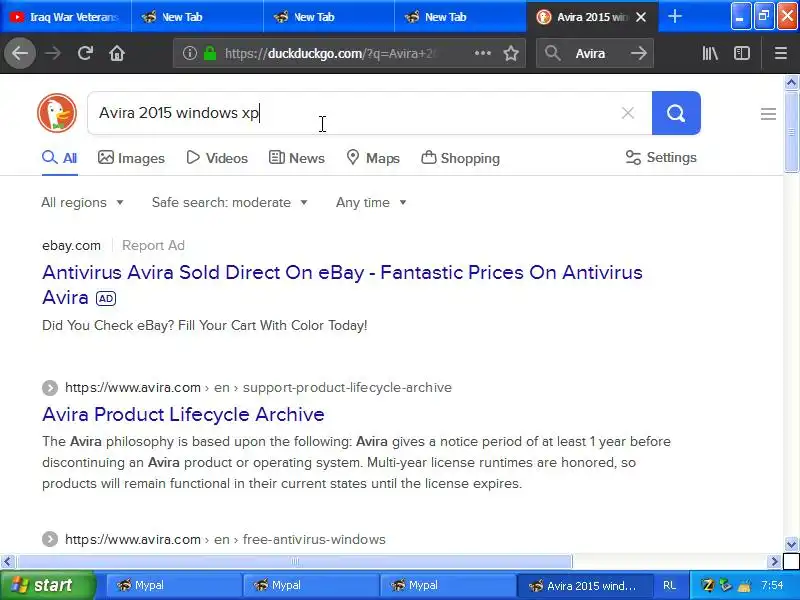Open a new tab with plus button

pos(675,17)
